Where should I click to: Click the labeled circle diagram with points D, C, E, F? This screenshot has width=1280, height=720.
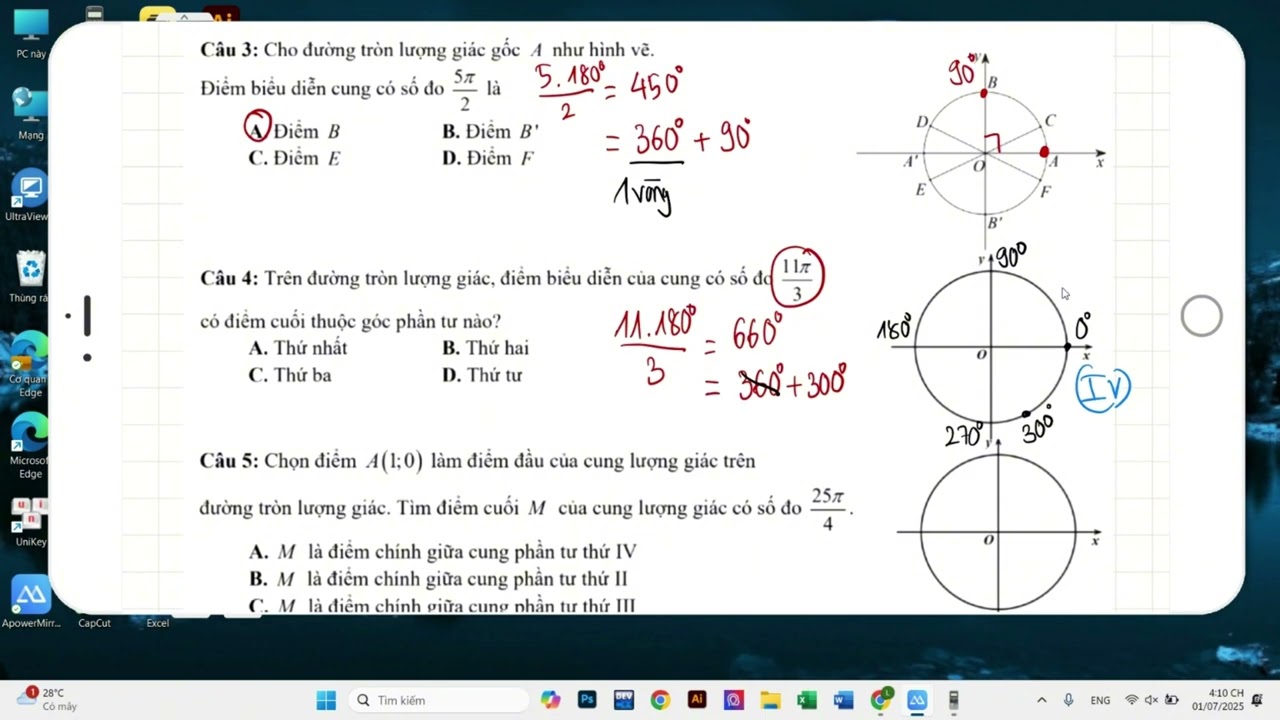[983, 151]
